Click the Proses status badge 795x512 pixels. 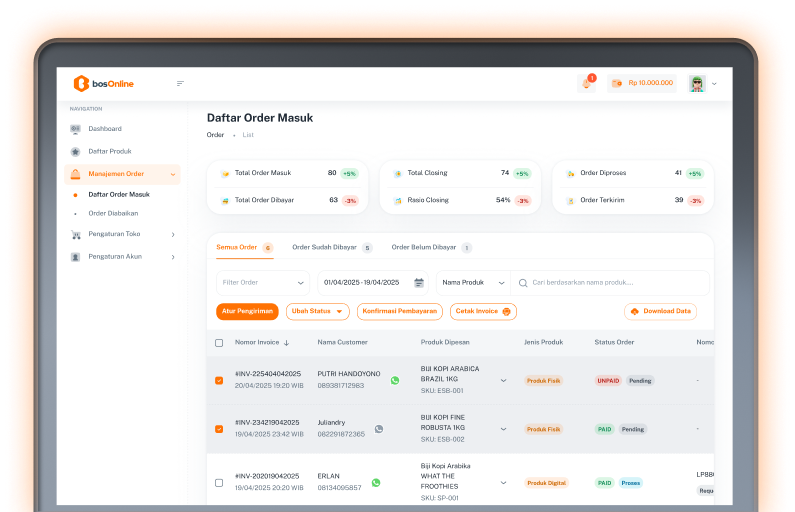click(x=631, y=483)
